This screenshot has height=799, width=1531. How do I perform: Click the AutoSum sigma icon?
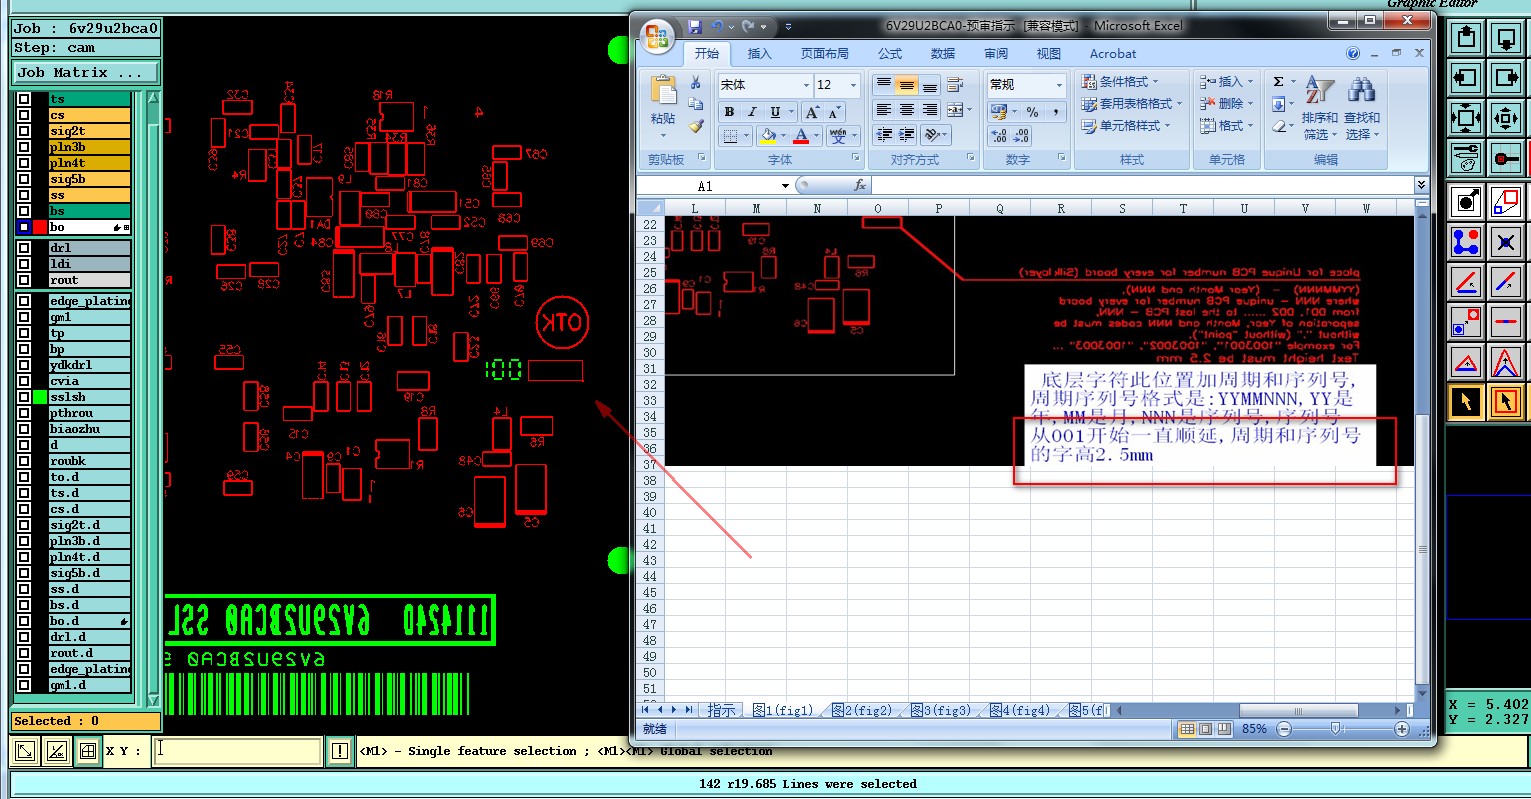pyautogui.click(x=1278, y=82)
